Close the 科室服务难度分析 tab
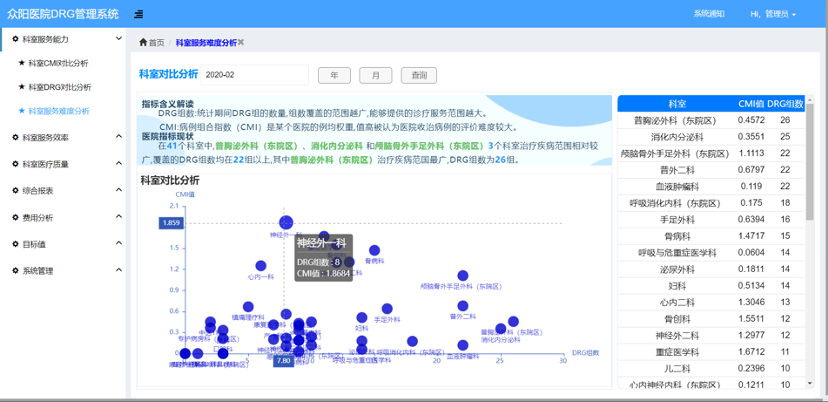828x402 pixels. pos(240,42)
